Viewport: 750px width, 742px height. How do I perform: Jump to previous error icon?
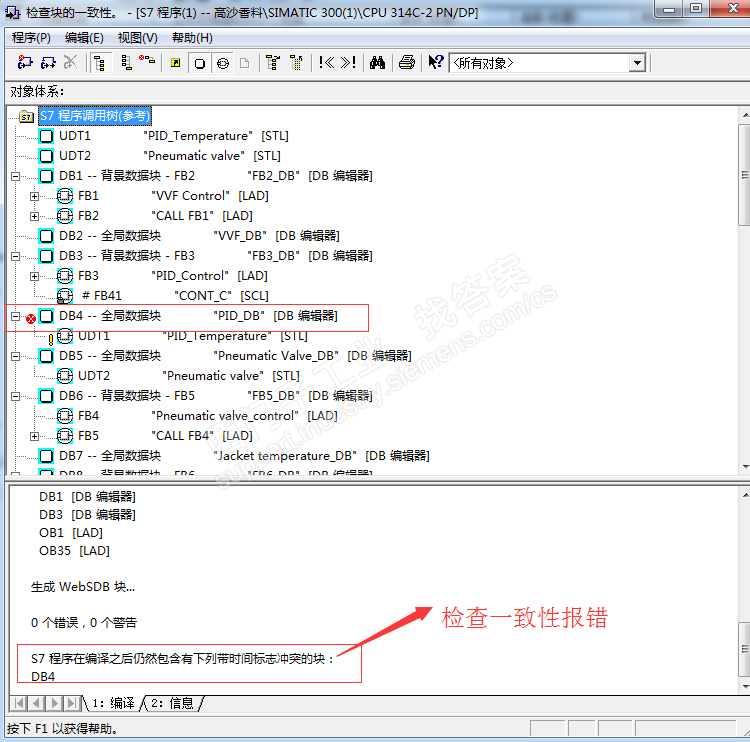click(x=326, y=62)
